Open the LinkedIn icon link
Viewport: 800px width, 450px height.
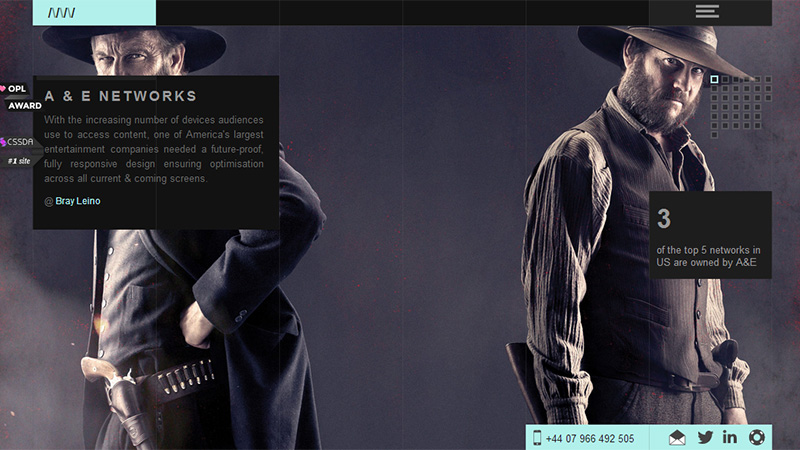tap(730, 437)
